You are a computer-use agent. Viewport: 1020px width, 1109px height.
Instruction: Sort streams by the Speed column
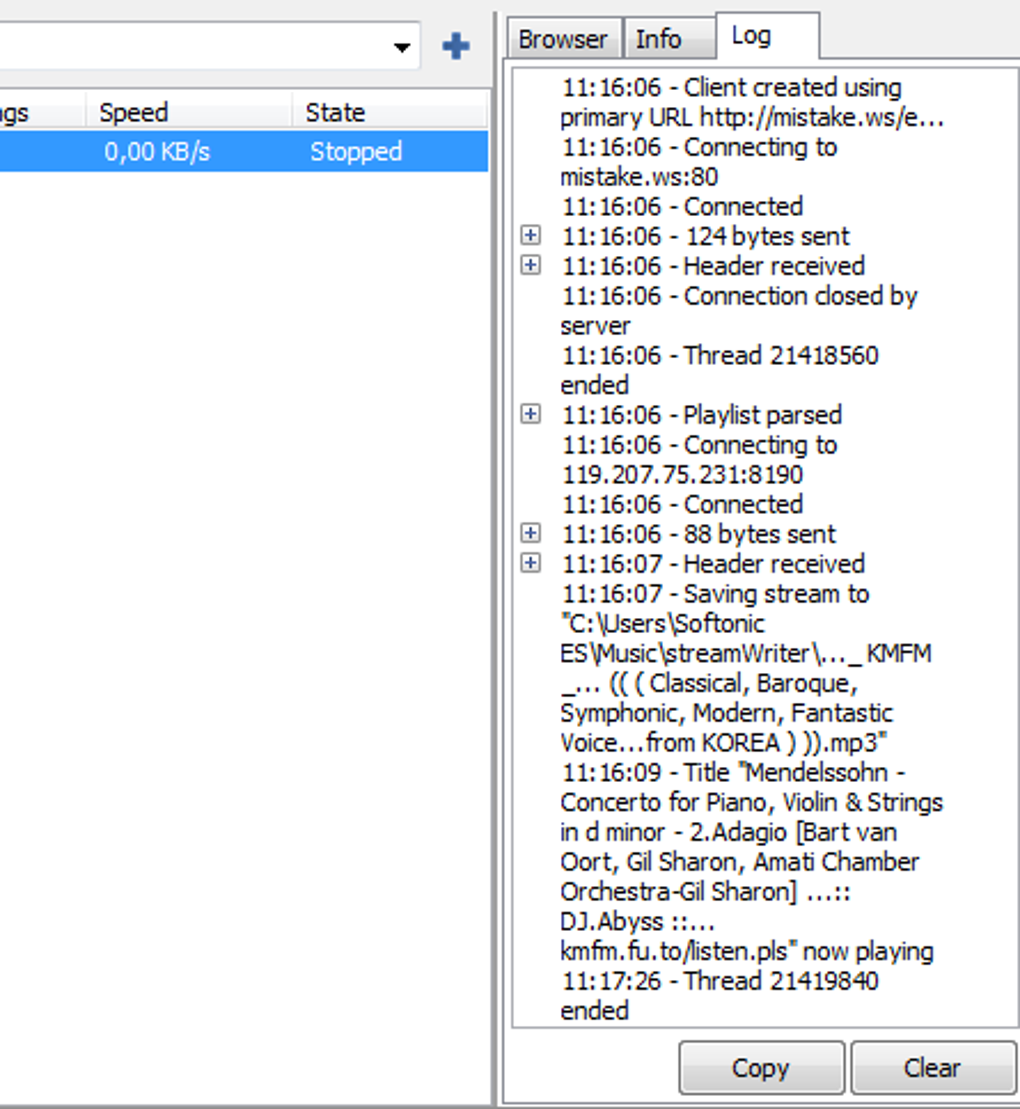tap(133, 111)
